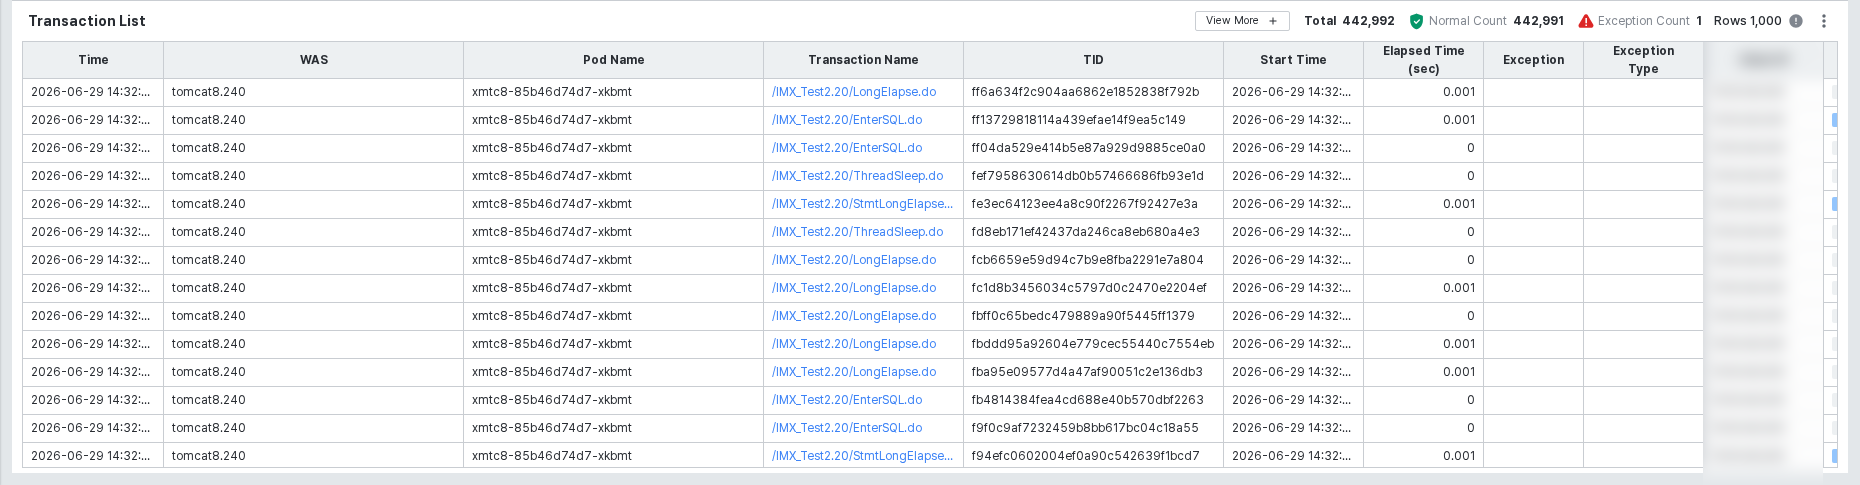Open EnterSQL.do link in row f9f0c9af7232...
The height and width of the screenshot is (485, 1860).
pyautogui.click(x=847, y=428)
